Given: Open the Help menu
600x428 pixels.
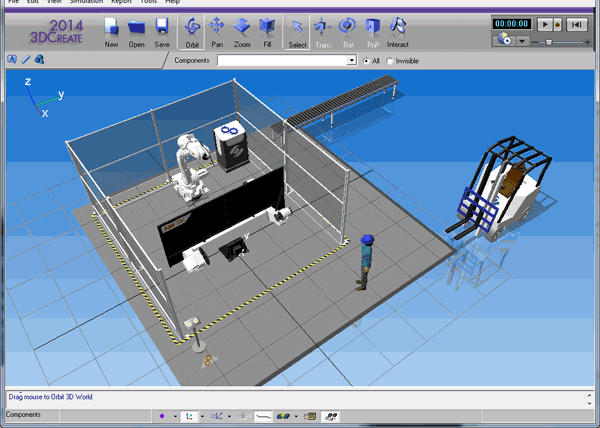Looking at the screenshot, I should [173, 3].
